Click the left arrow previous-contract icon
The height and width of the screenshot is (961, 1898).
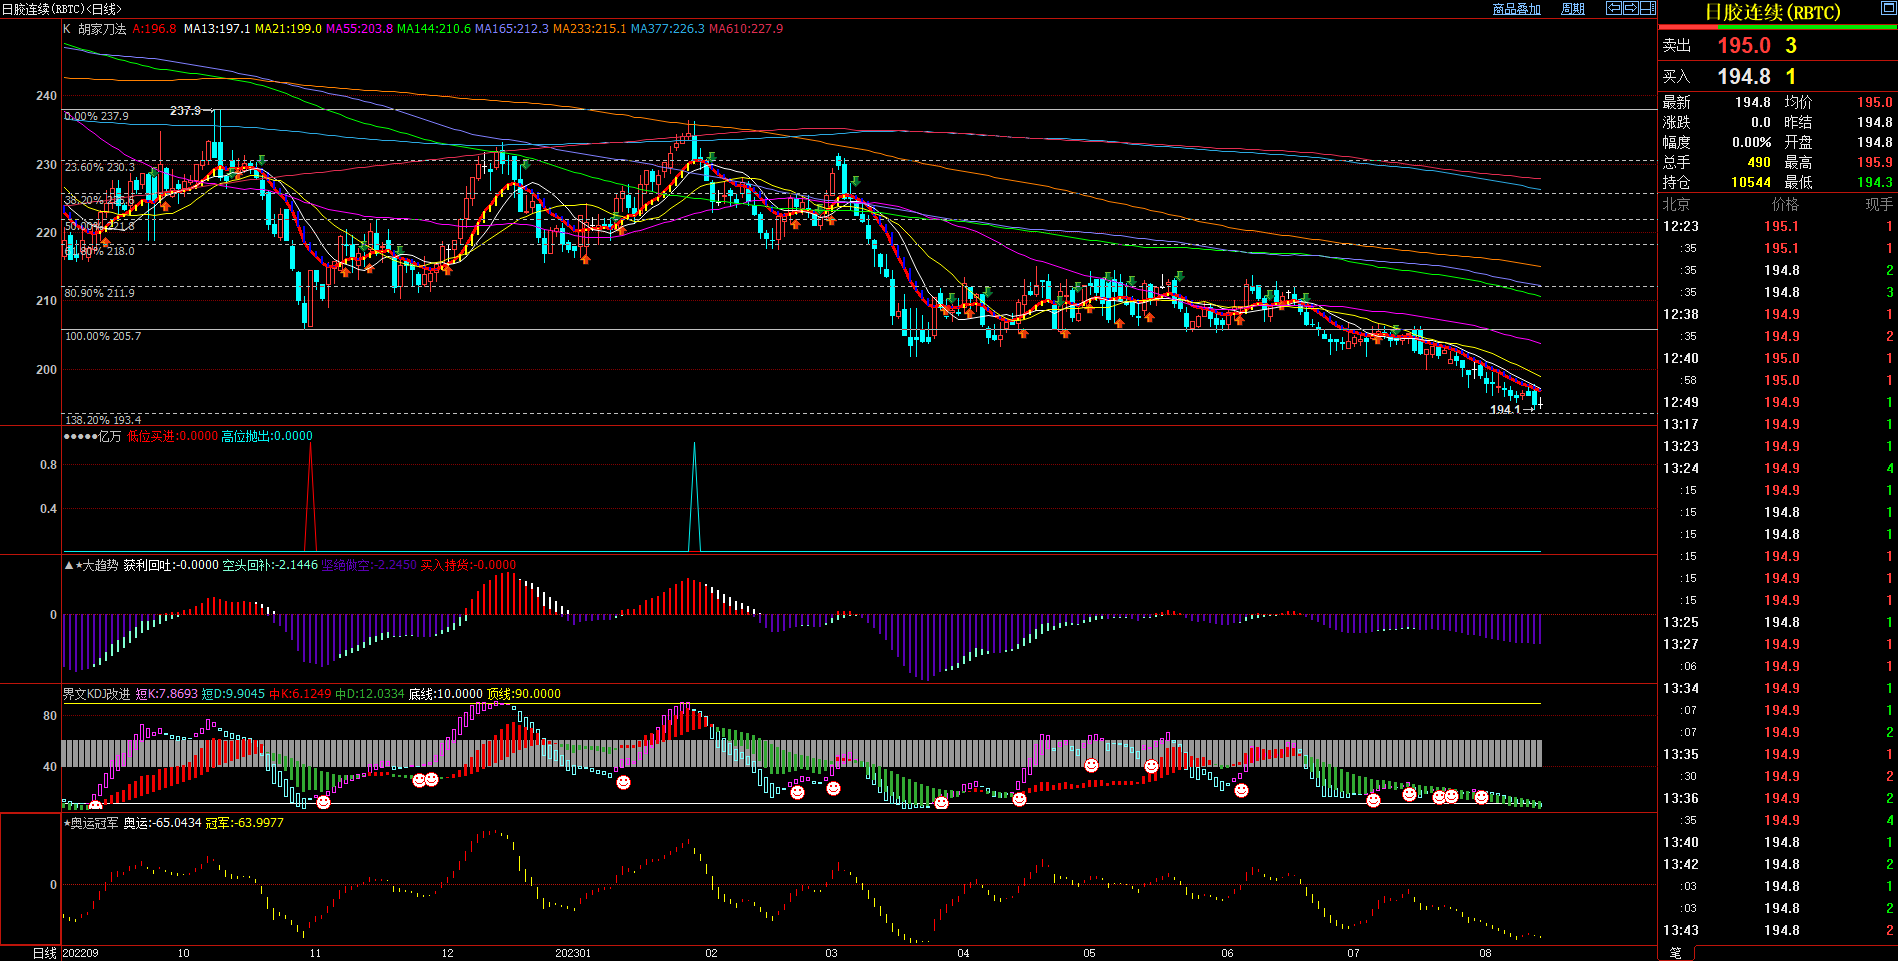1614,8
